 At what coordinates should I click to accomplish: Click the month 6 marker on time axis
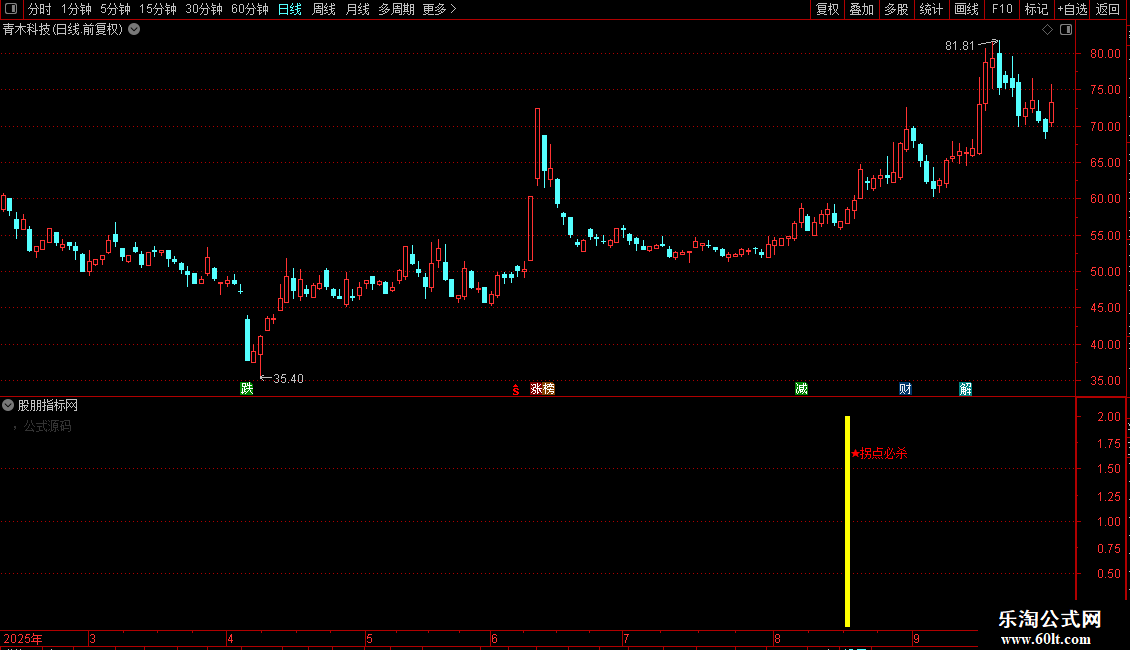point(494,639)
